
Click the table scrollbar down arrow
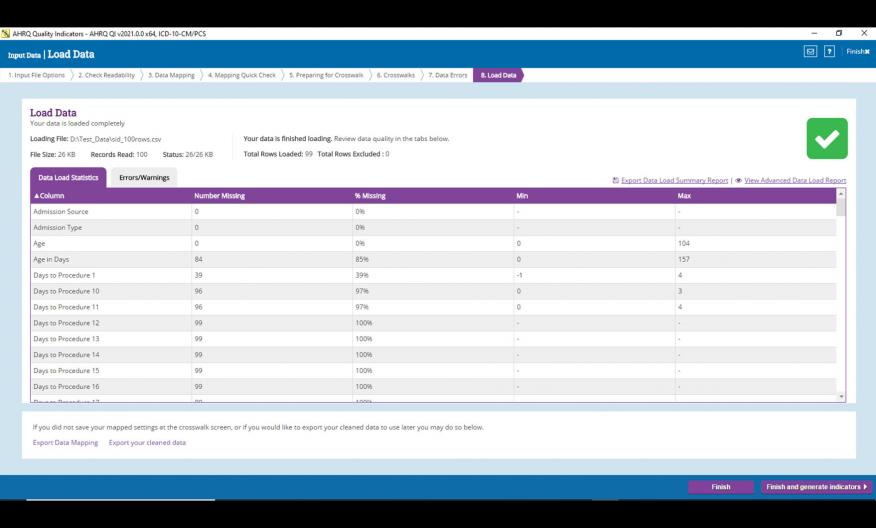pos(841,397)
